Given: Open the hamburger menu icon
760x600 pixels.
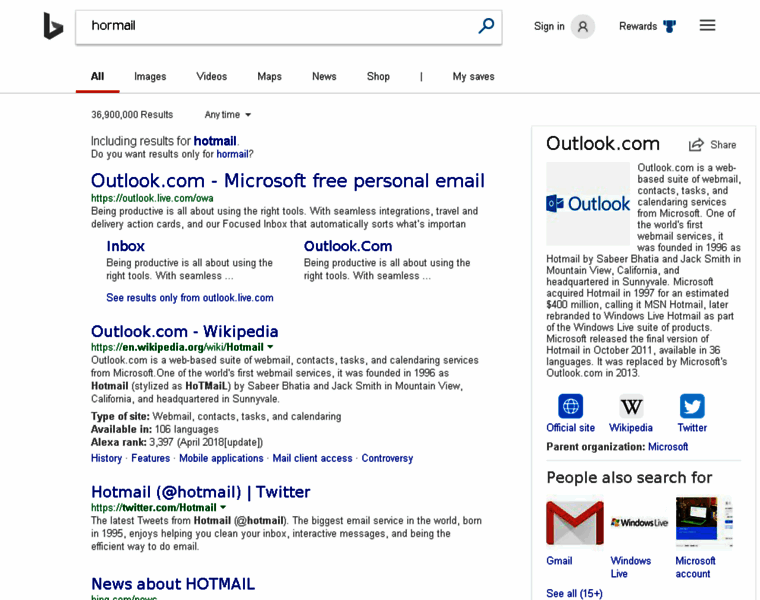Looking at the screenshot, I should tap(707, 25).
